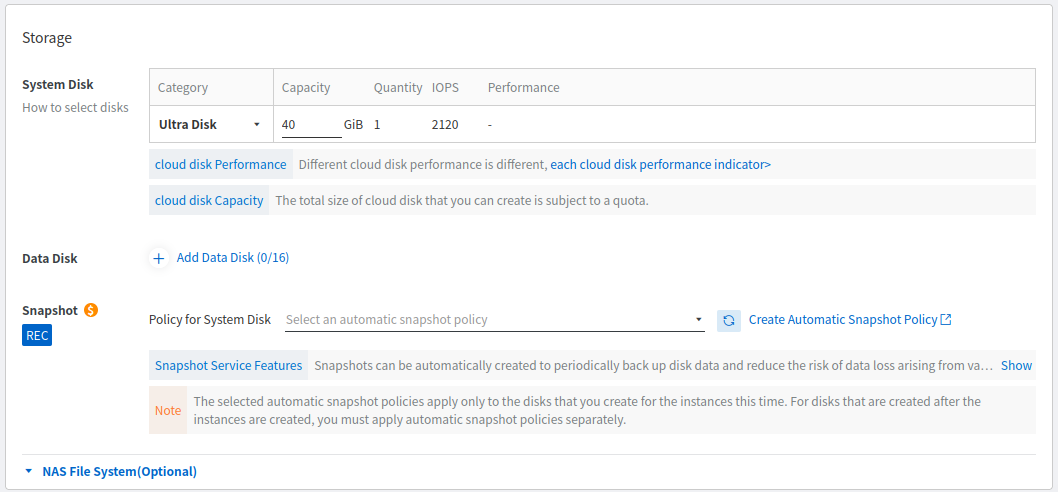Click the caret arrow beside Ultra Disk
The height and width of the screenshot is (492, 1058).
coord(257,125)
